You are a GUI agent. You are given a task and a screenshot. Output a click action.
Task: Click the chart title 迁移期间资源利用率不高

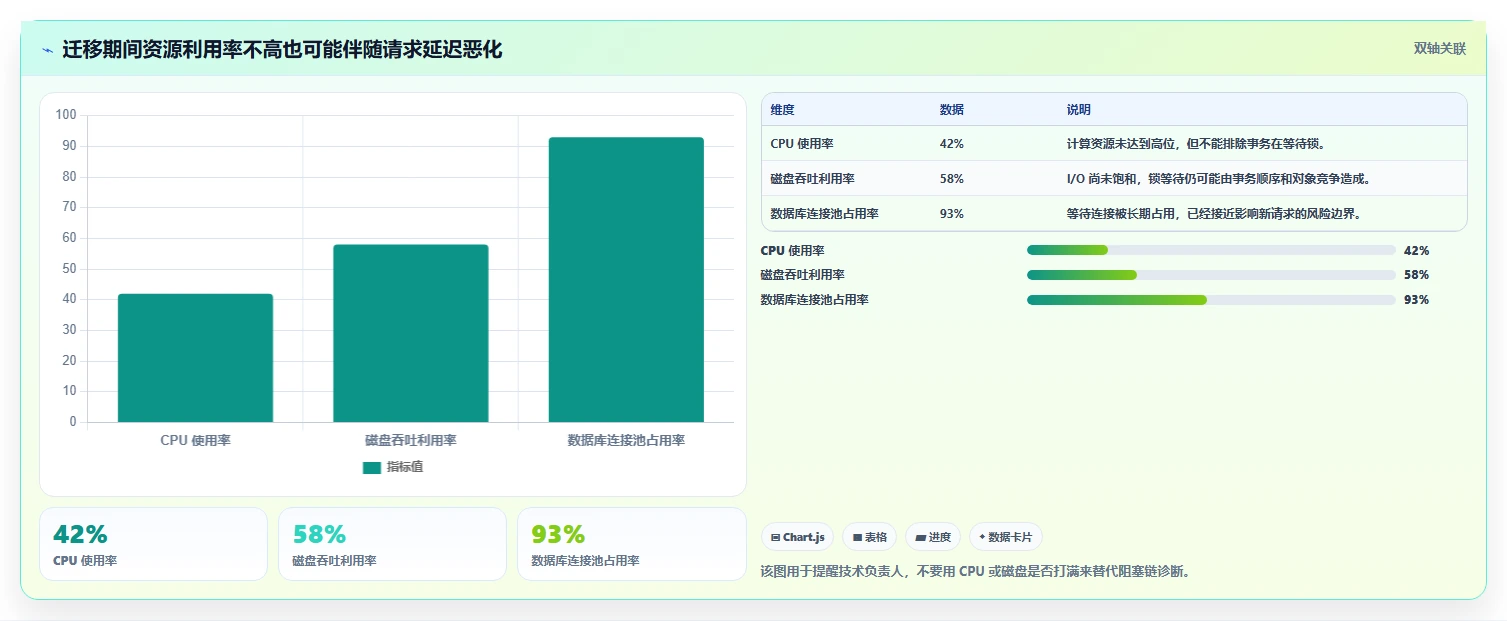282,50
